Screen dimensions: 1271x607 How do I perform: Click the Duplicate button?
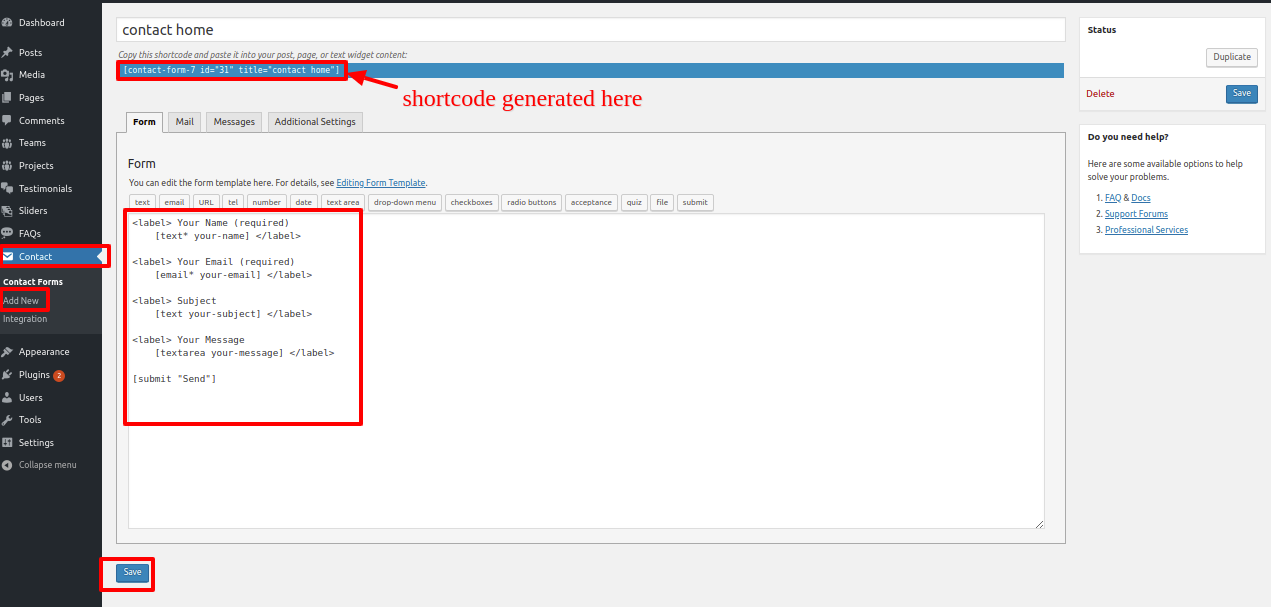(1231, 57)
